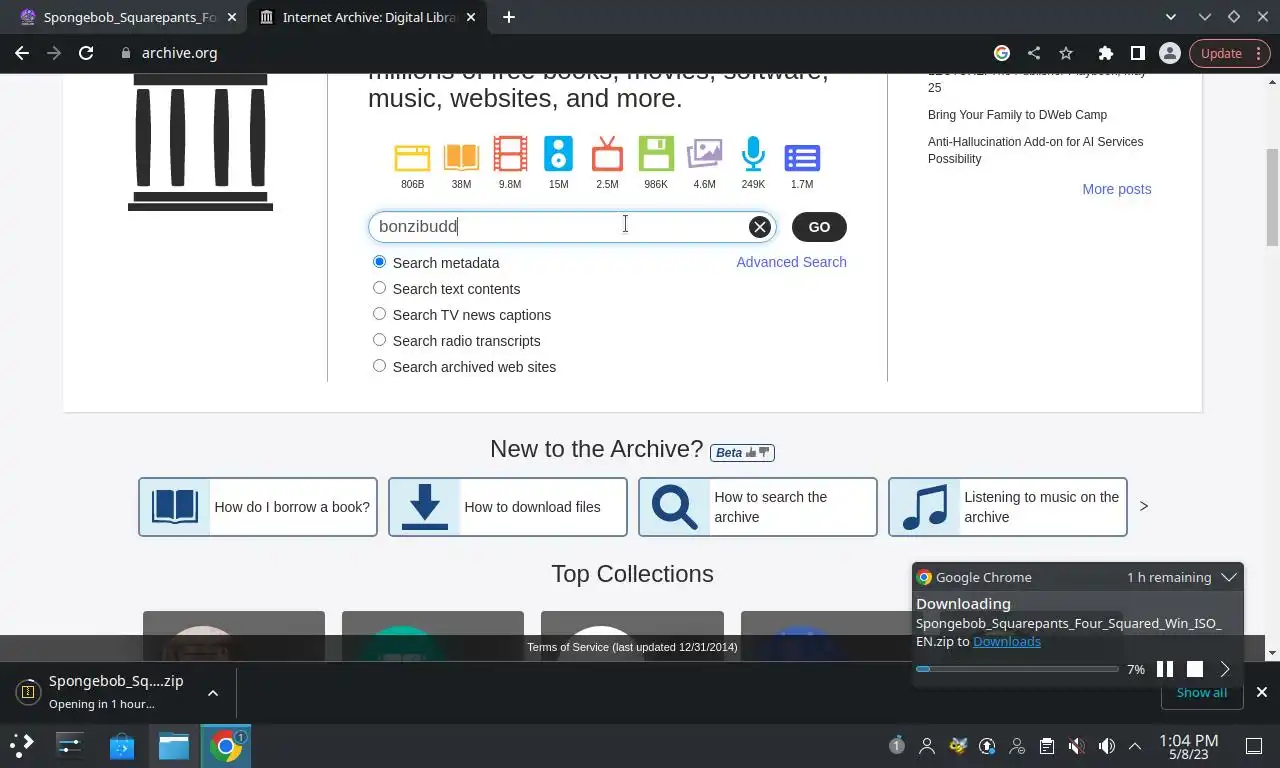1280x768 pixels.
Task: Open How do I borrow a book card
Action: [x=258, y=507]
